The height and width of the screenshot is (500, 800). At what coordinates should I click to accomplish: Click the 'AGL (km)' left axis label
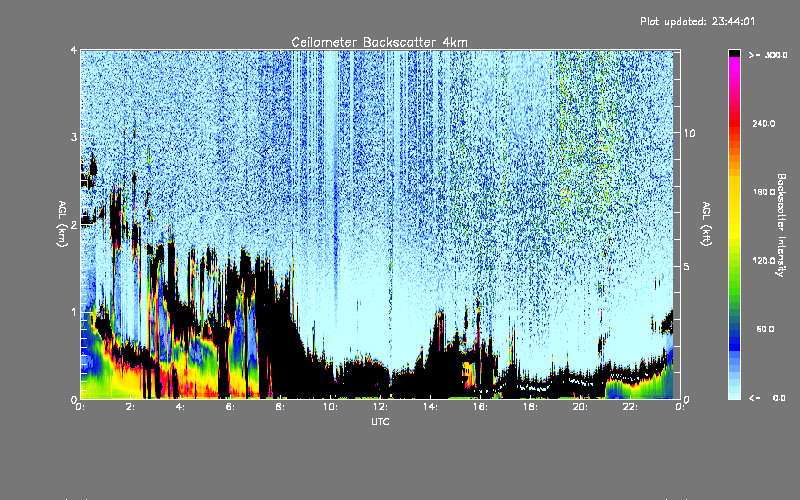pyautogui.click(x=63, y=224)
